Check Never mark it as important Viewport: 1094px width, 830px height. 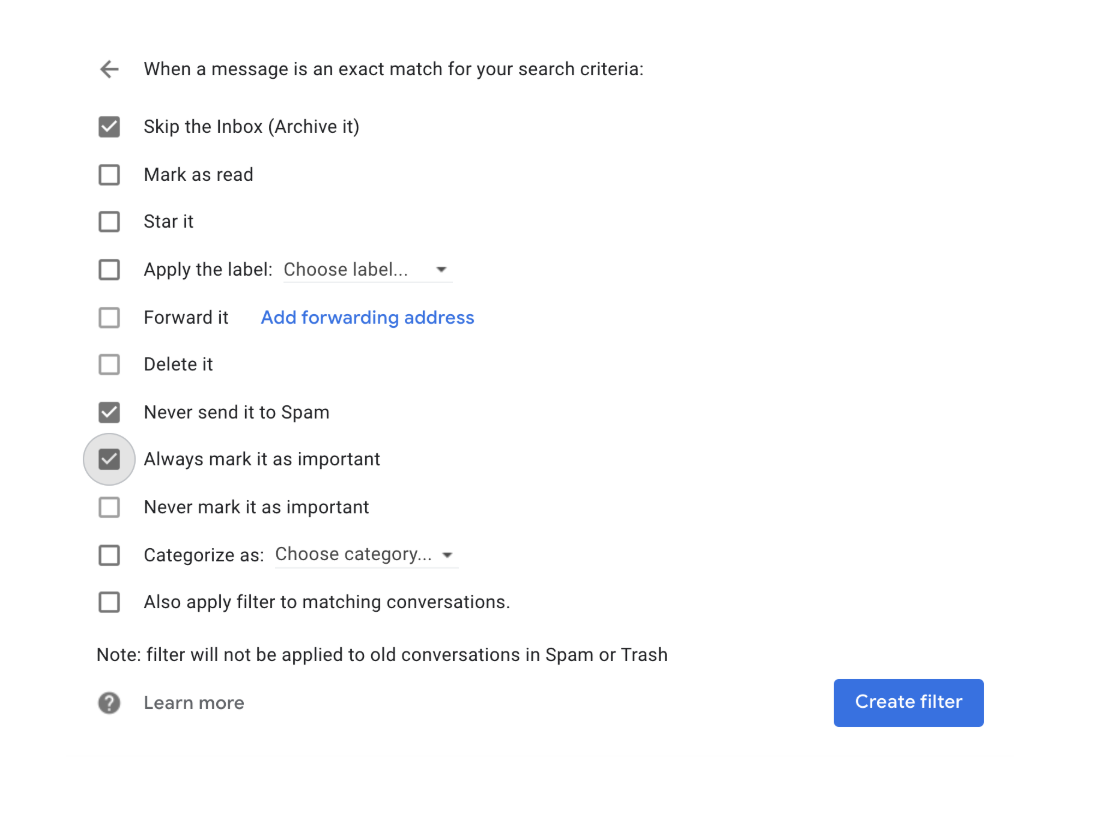coord(109,508)
